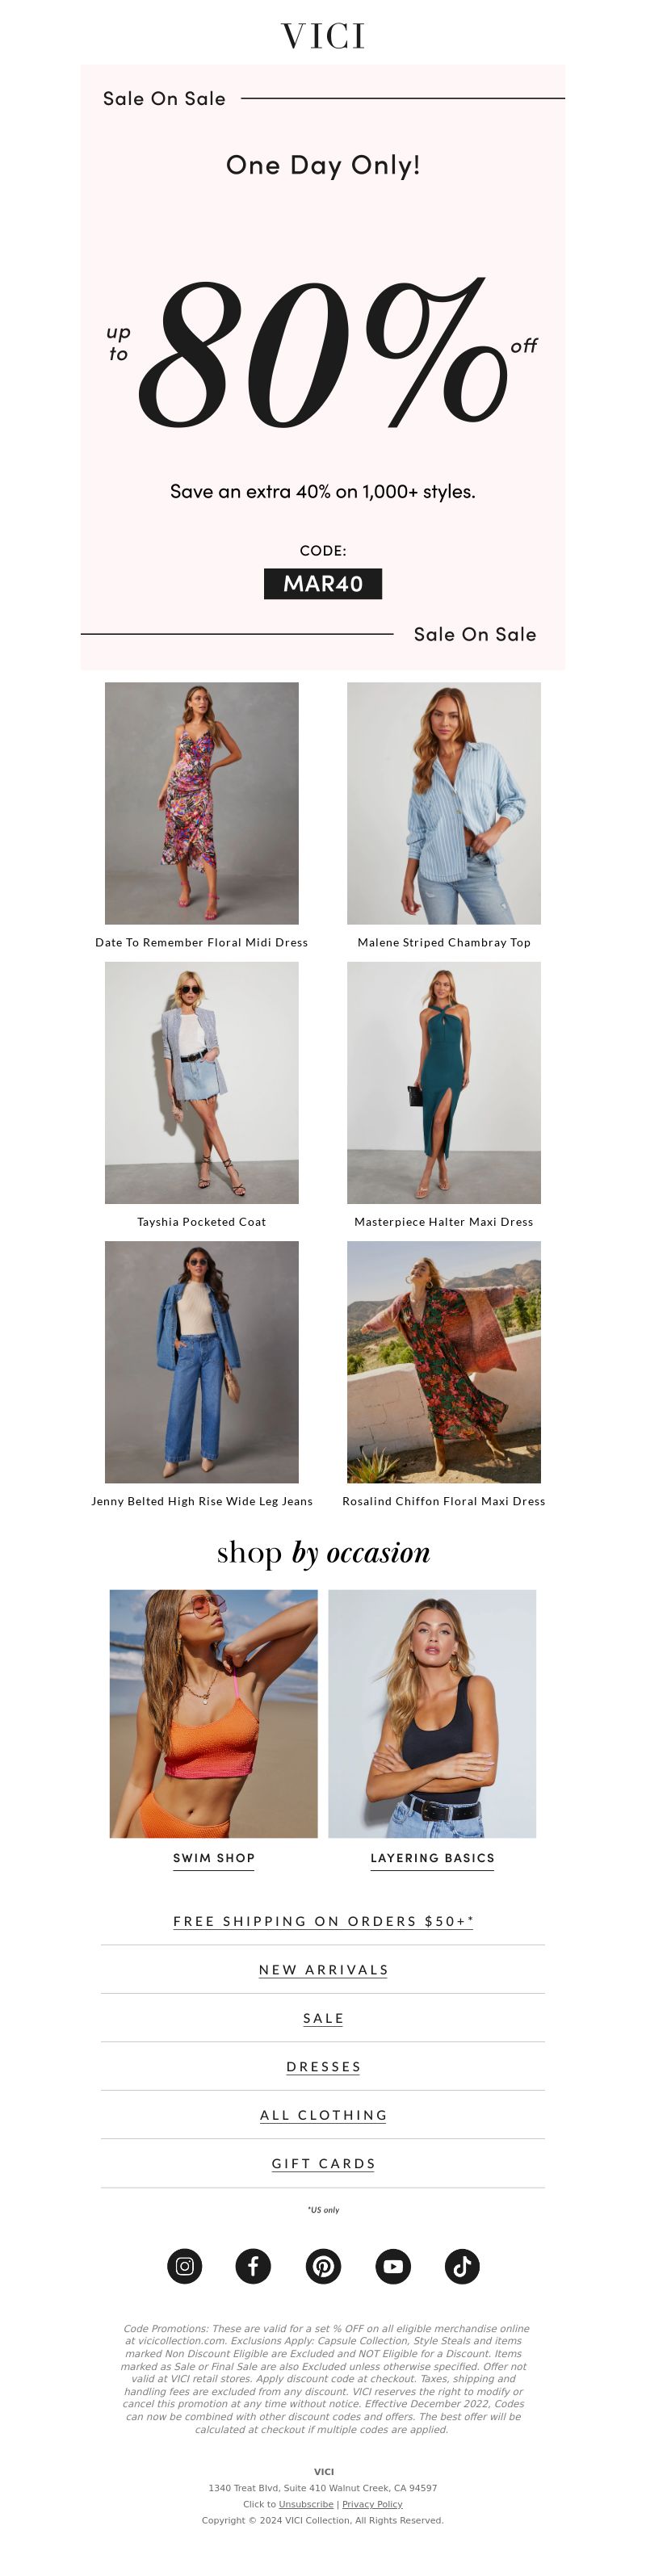Image resolution: width=646 pixels, height=2576 pixels.
Task: Select the MAR40 promo code badge
Action: pos(323,584)
